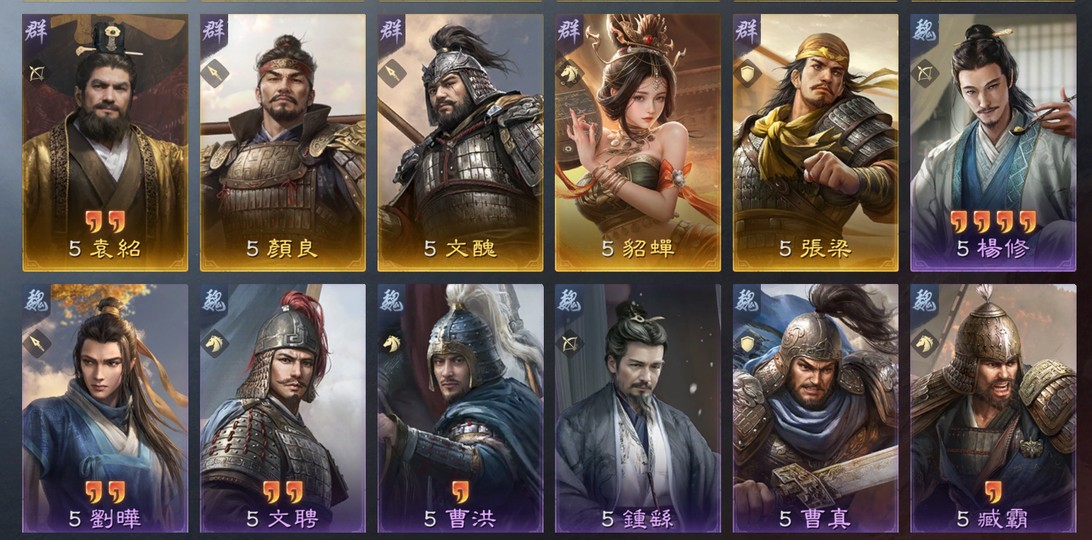
Task: Select the 曹真 general card
Action: (x=816, y=408)
